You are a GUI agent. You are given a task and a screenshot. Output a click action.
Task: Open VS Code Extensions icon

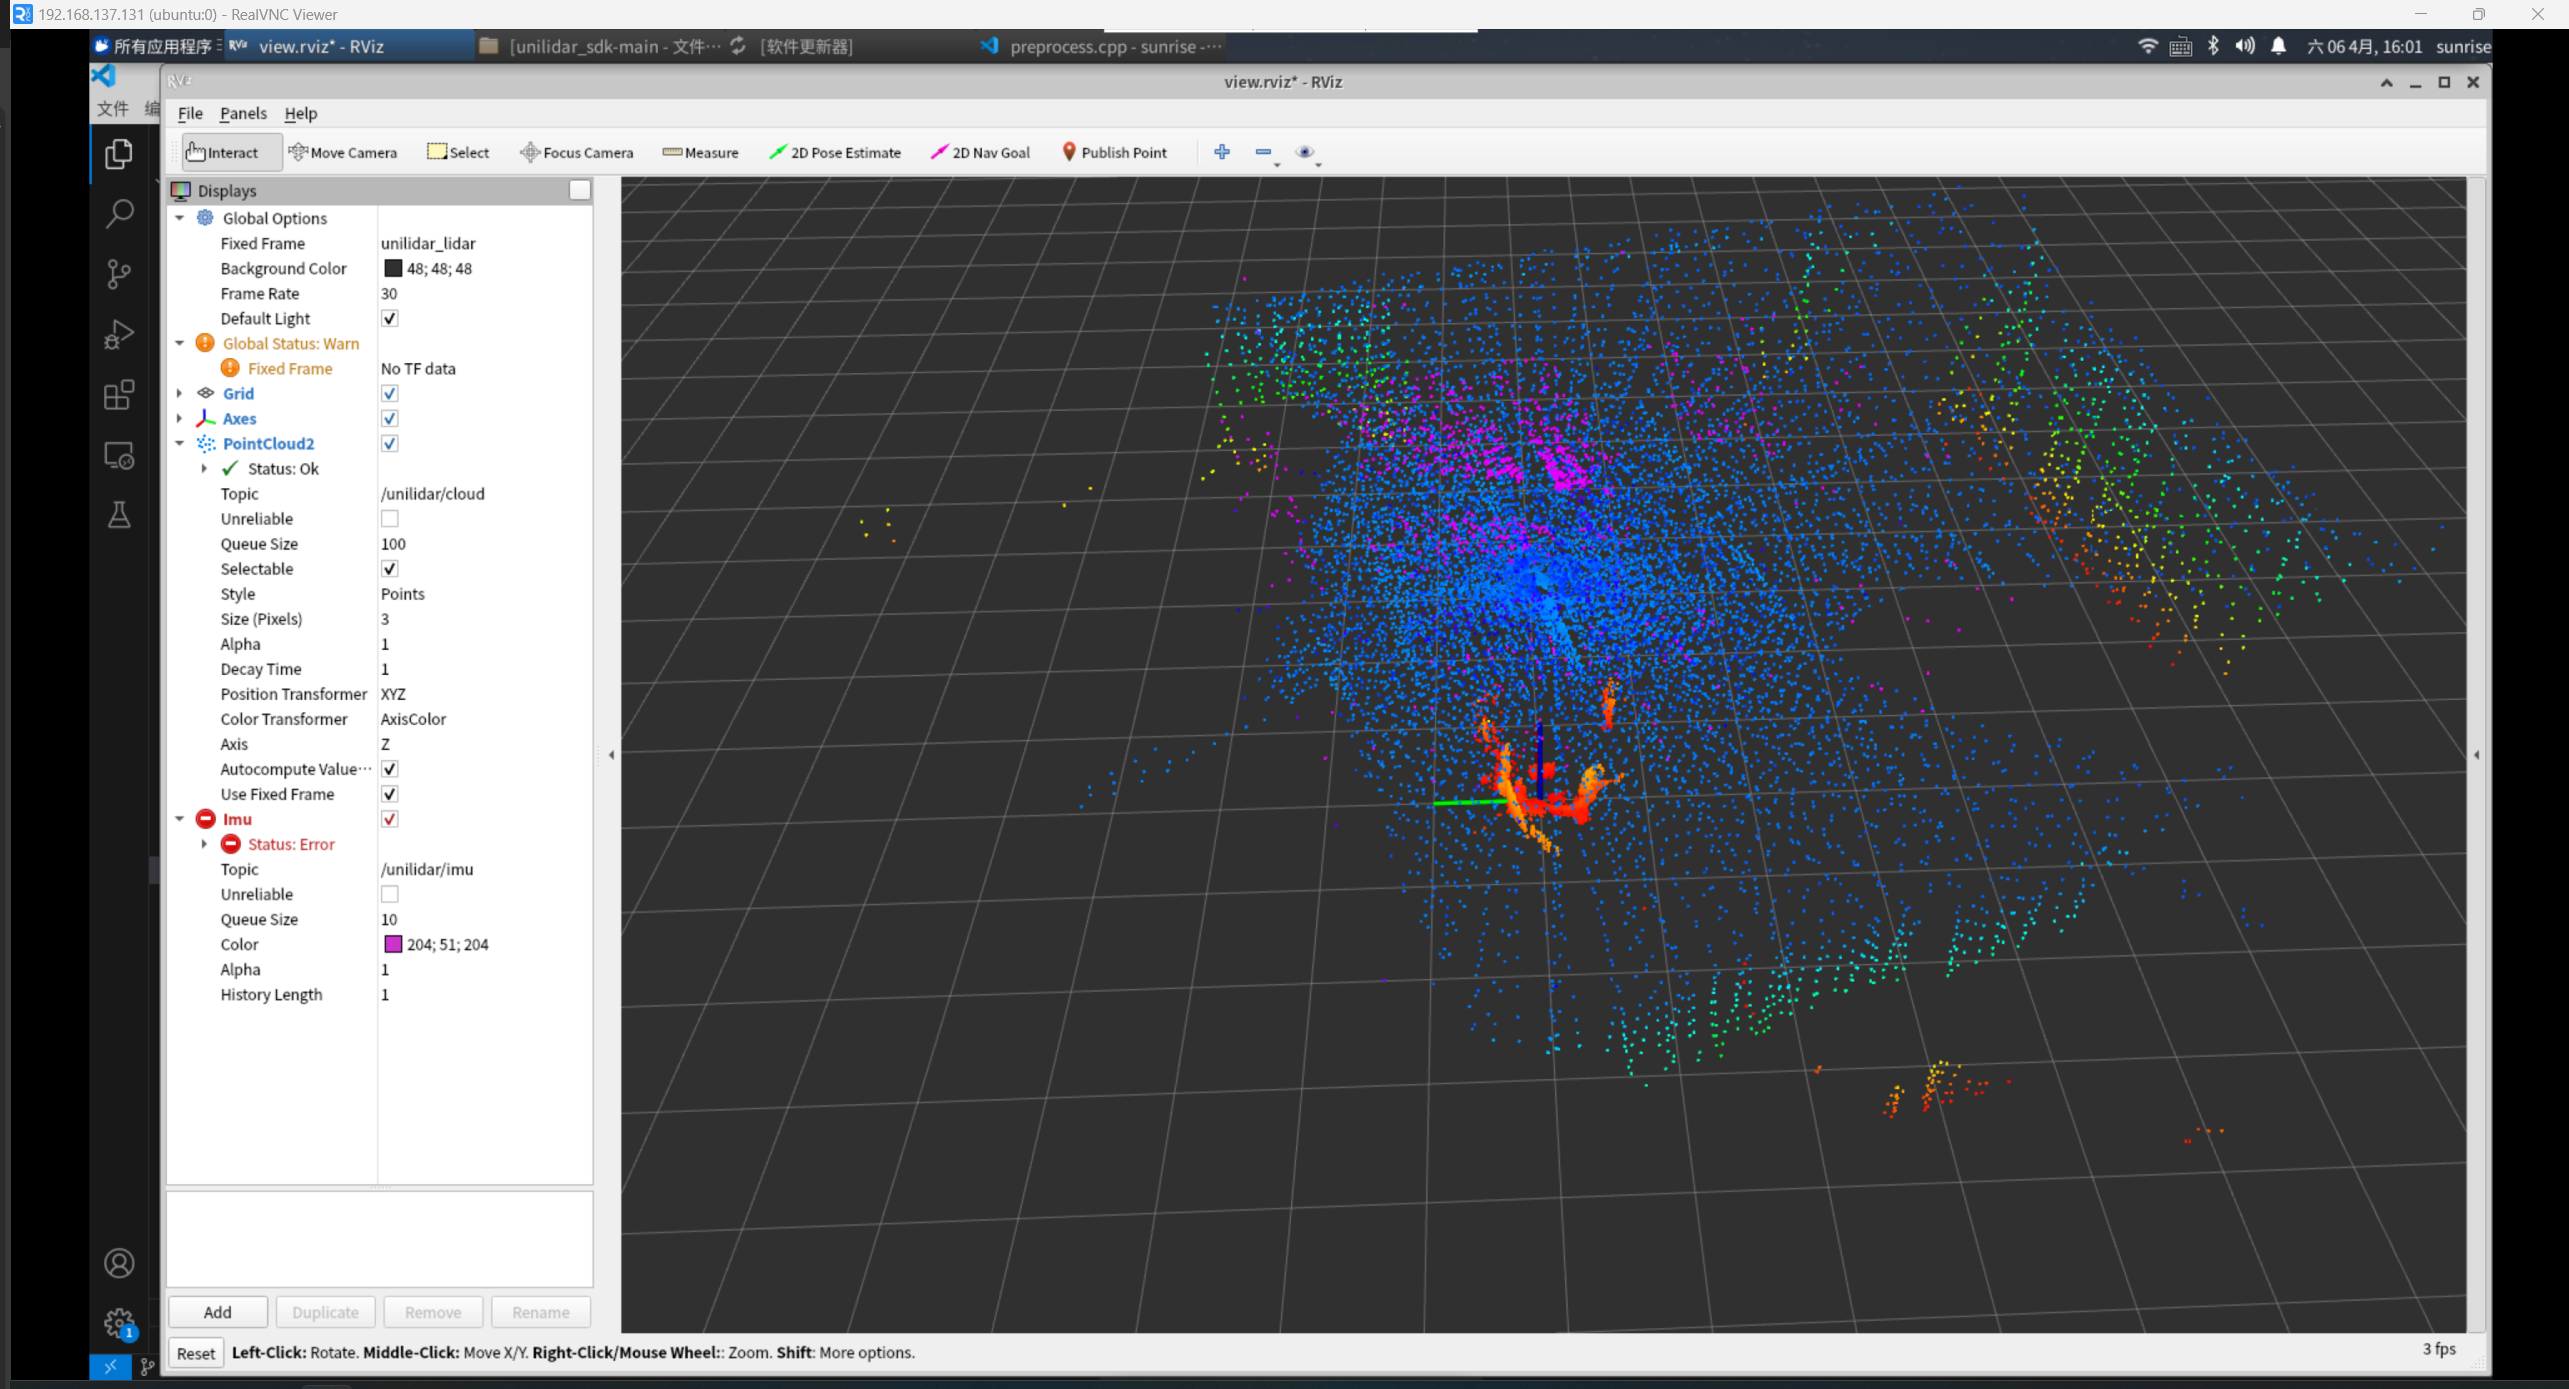(x=119, y=394)
